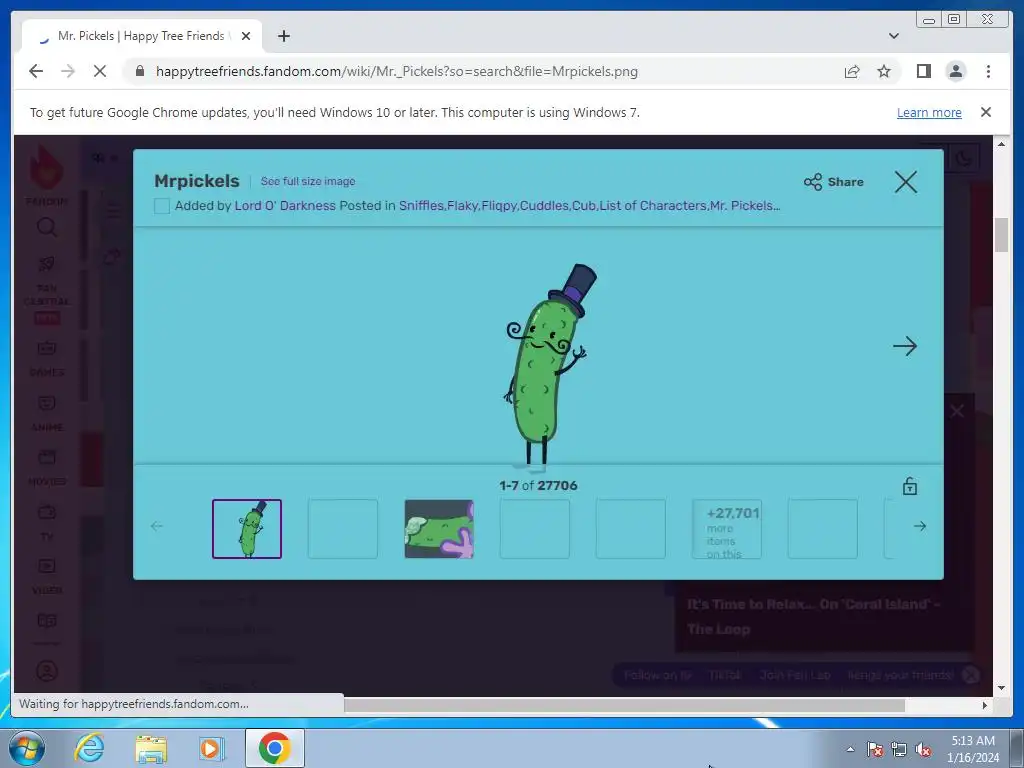Click Chrome icon in taskbar
Image resolution: width=1024 pixels, height=768 pixels.
pyautogui.click(x=275, y=748)
